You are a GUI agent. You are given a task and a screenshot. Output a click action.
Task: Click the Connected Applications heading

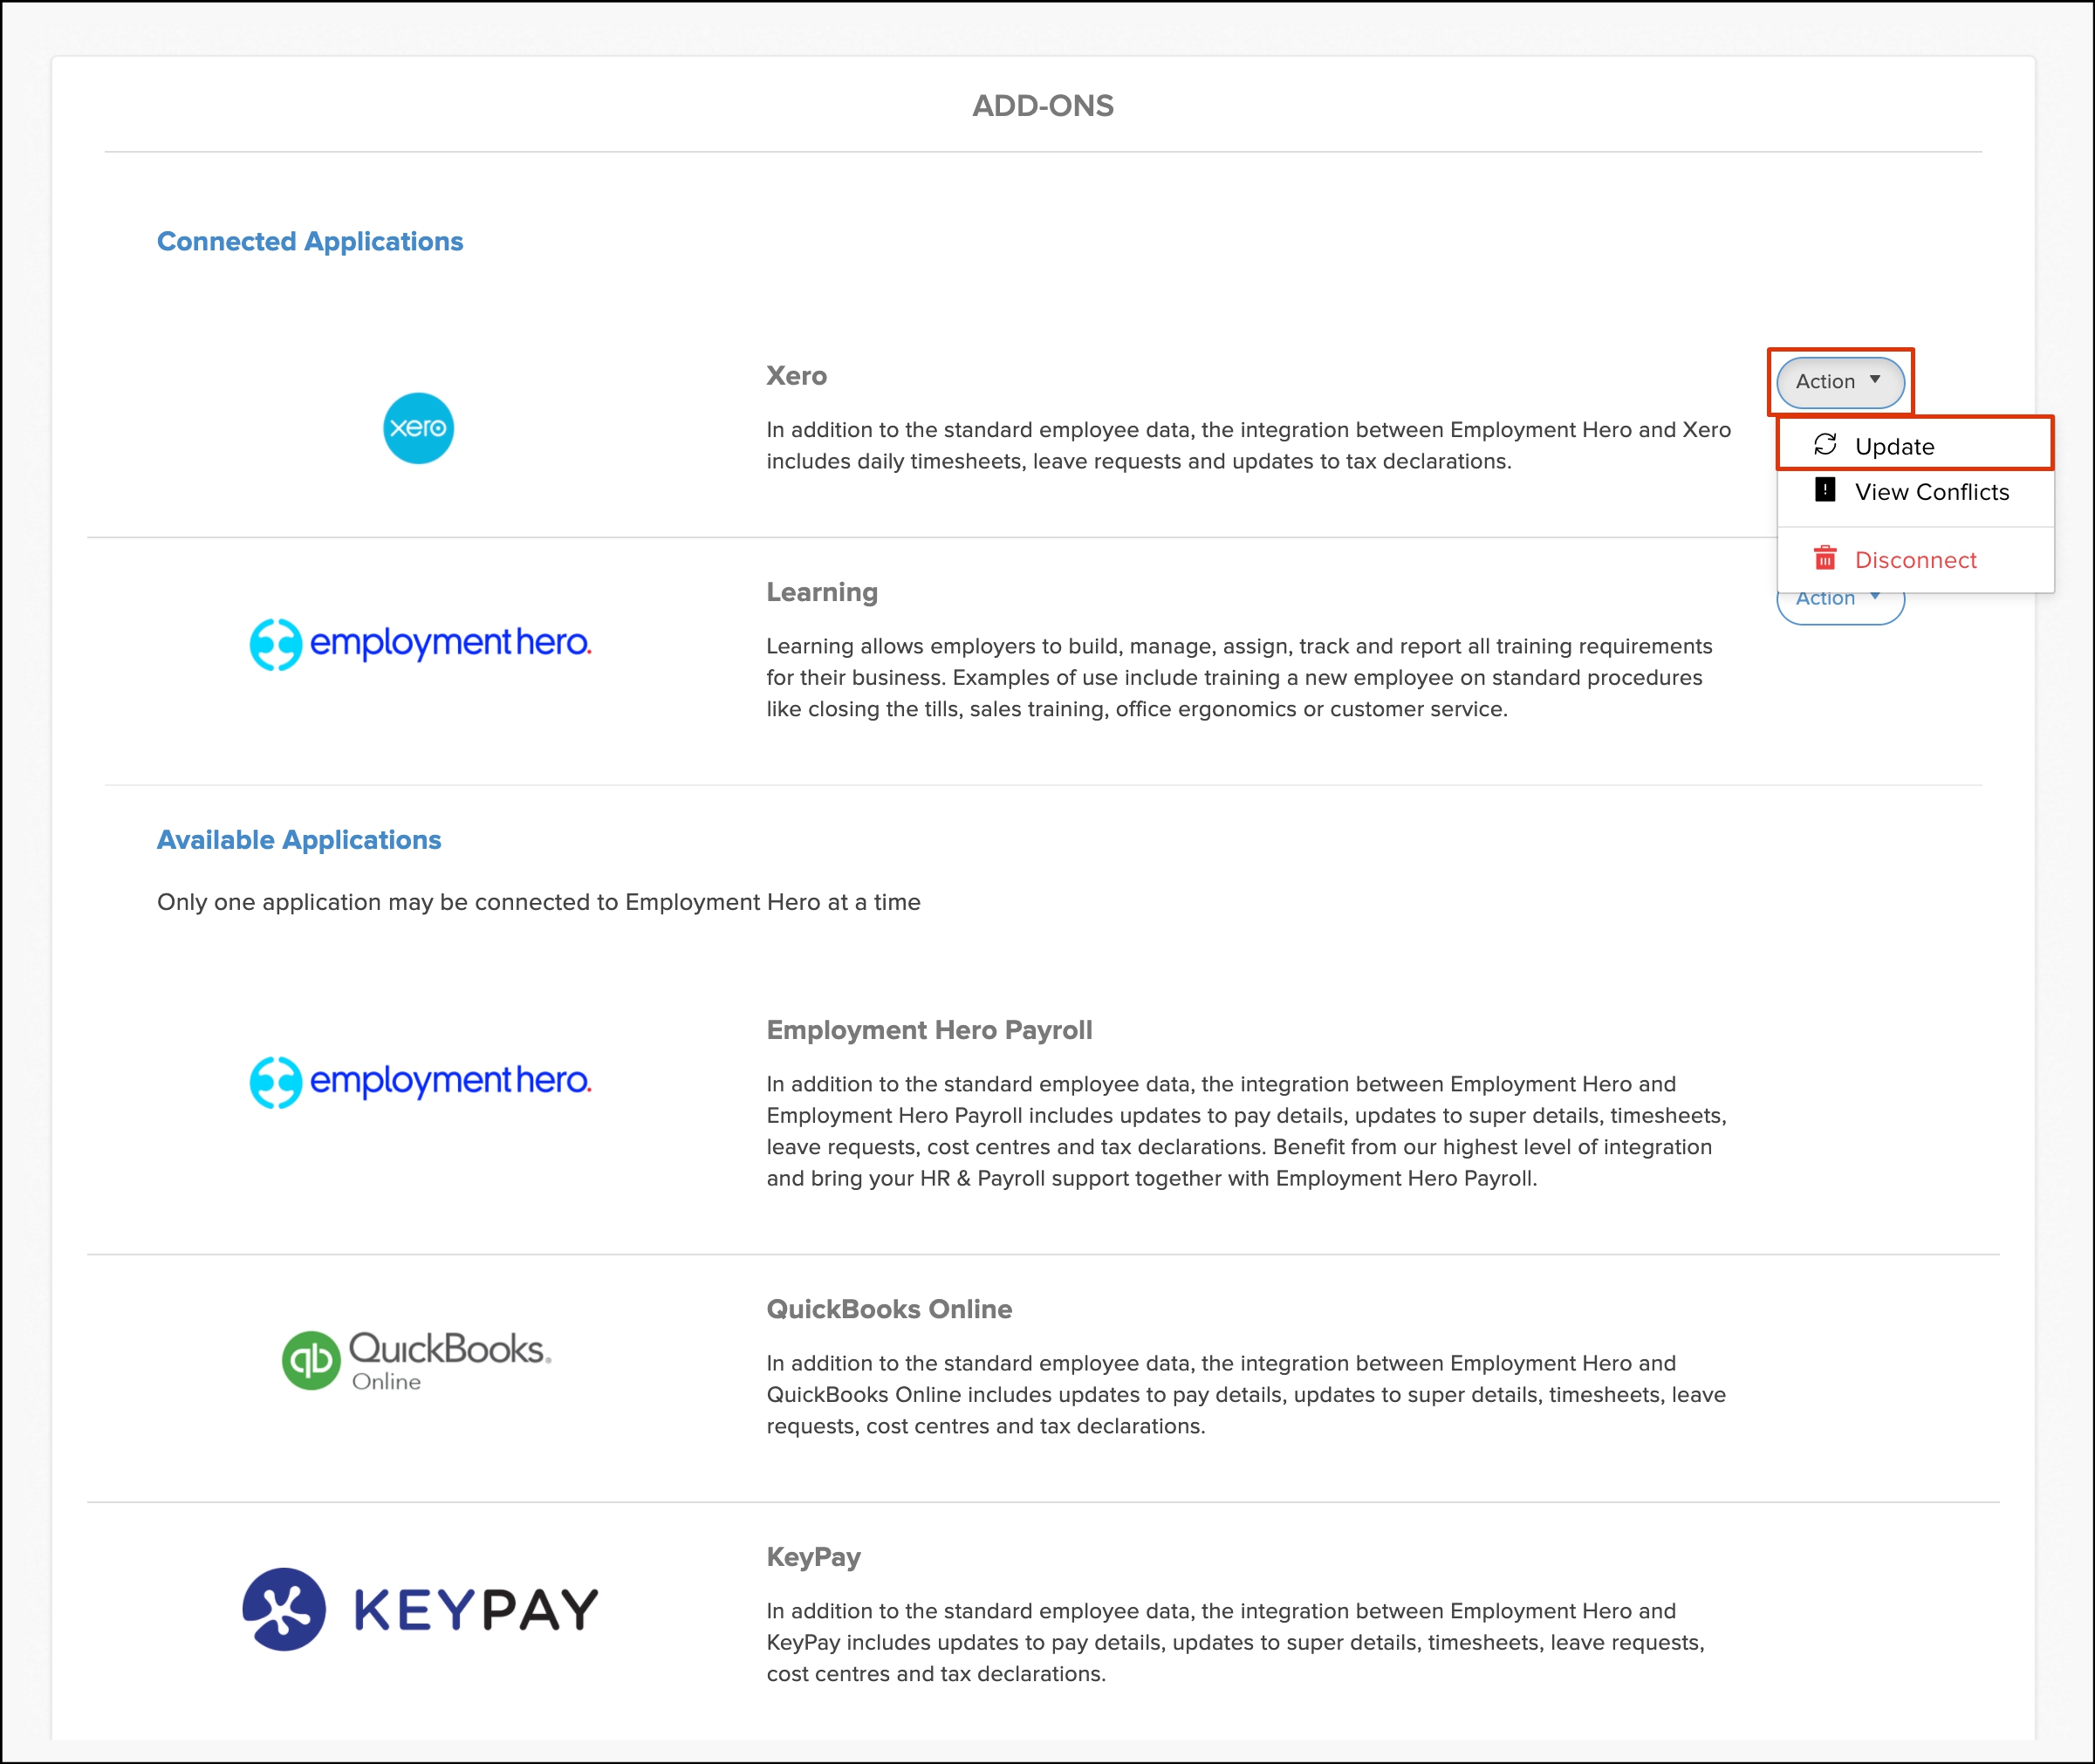(310, 242)
